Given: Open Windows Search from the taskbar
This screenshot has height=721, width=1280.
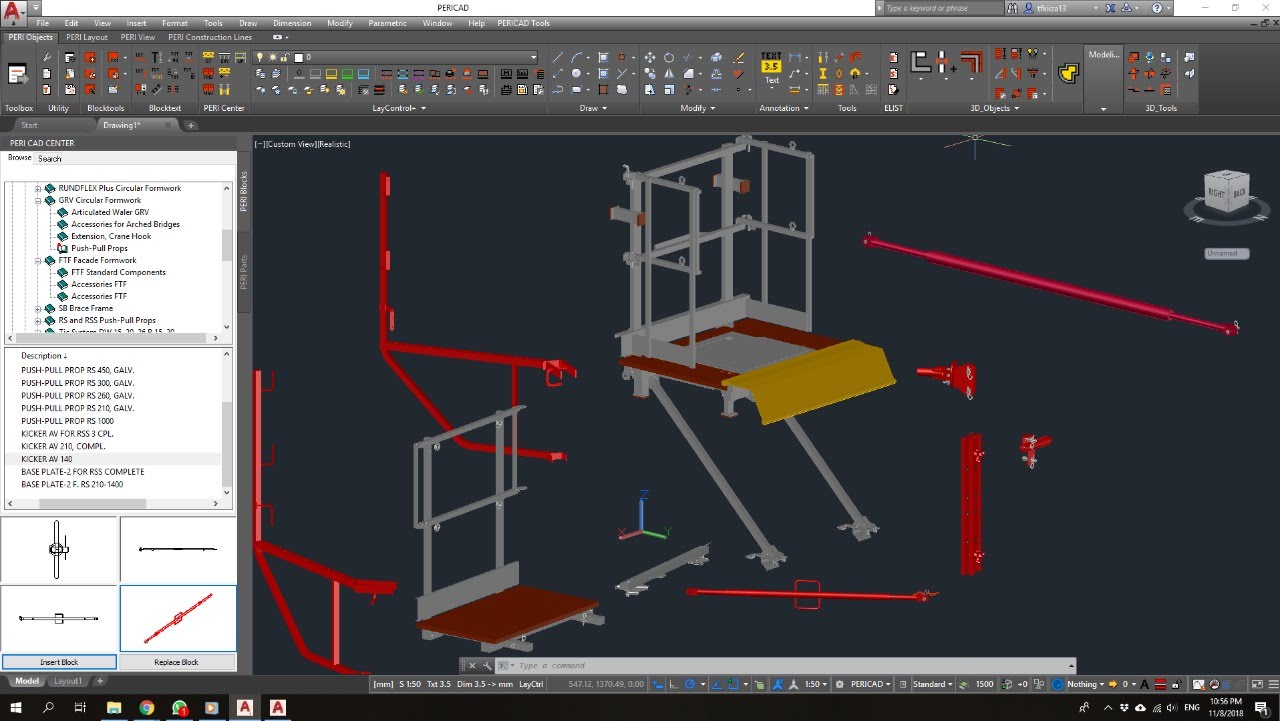Looking at the screenshot, I should point(48,707).
